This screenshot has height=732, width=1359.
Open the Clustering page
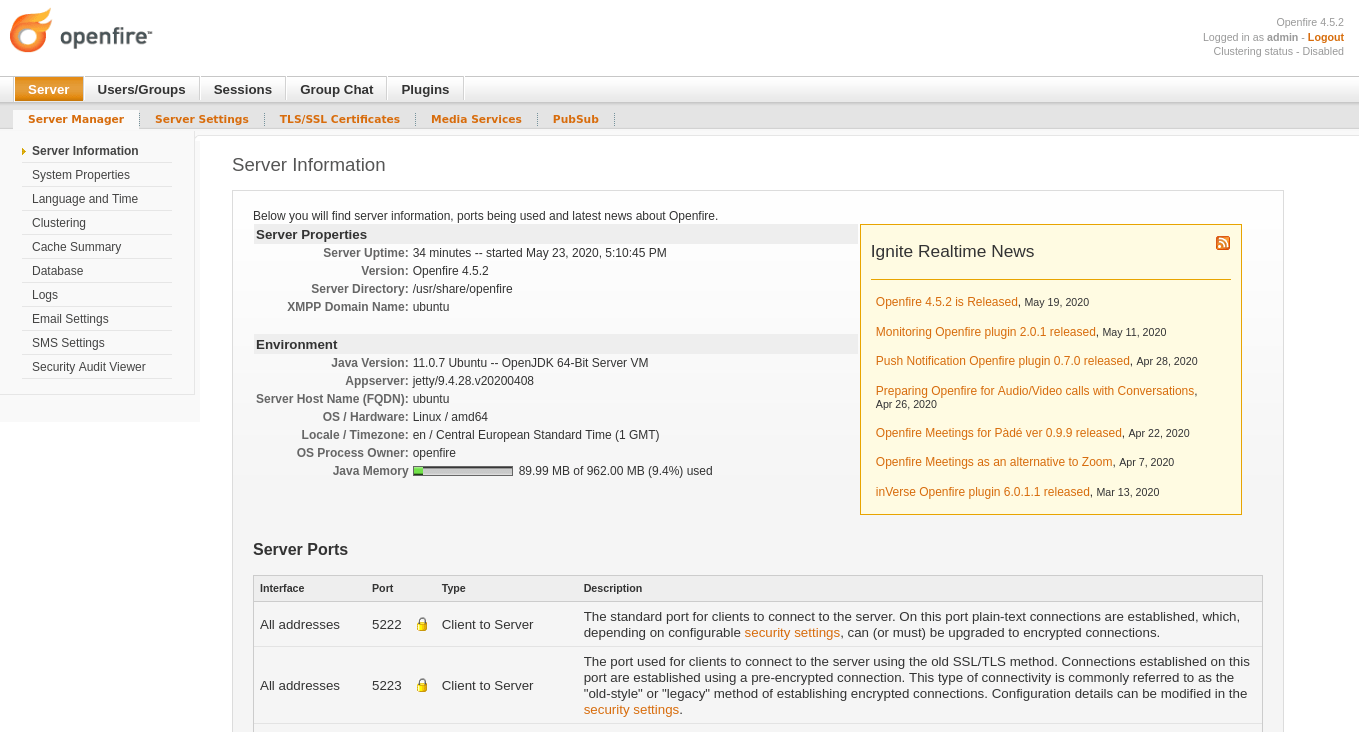(59, 223)
